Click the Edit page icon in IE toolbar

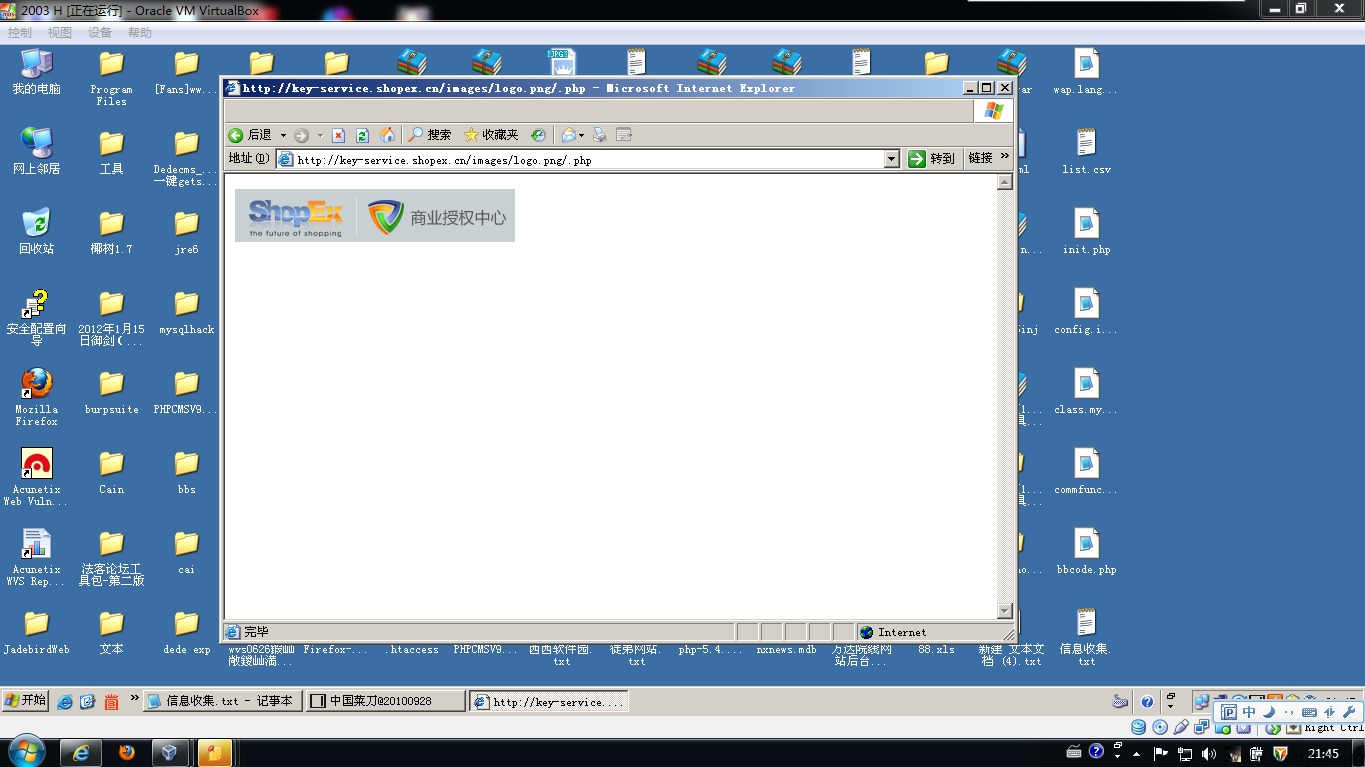pyautogui.click(x=624, y=135)
